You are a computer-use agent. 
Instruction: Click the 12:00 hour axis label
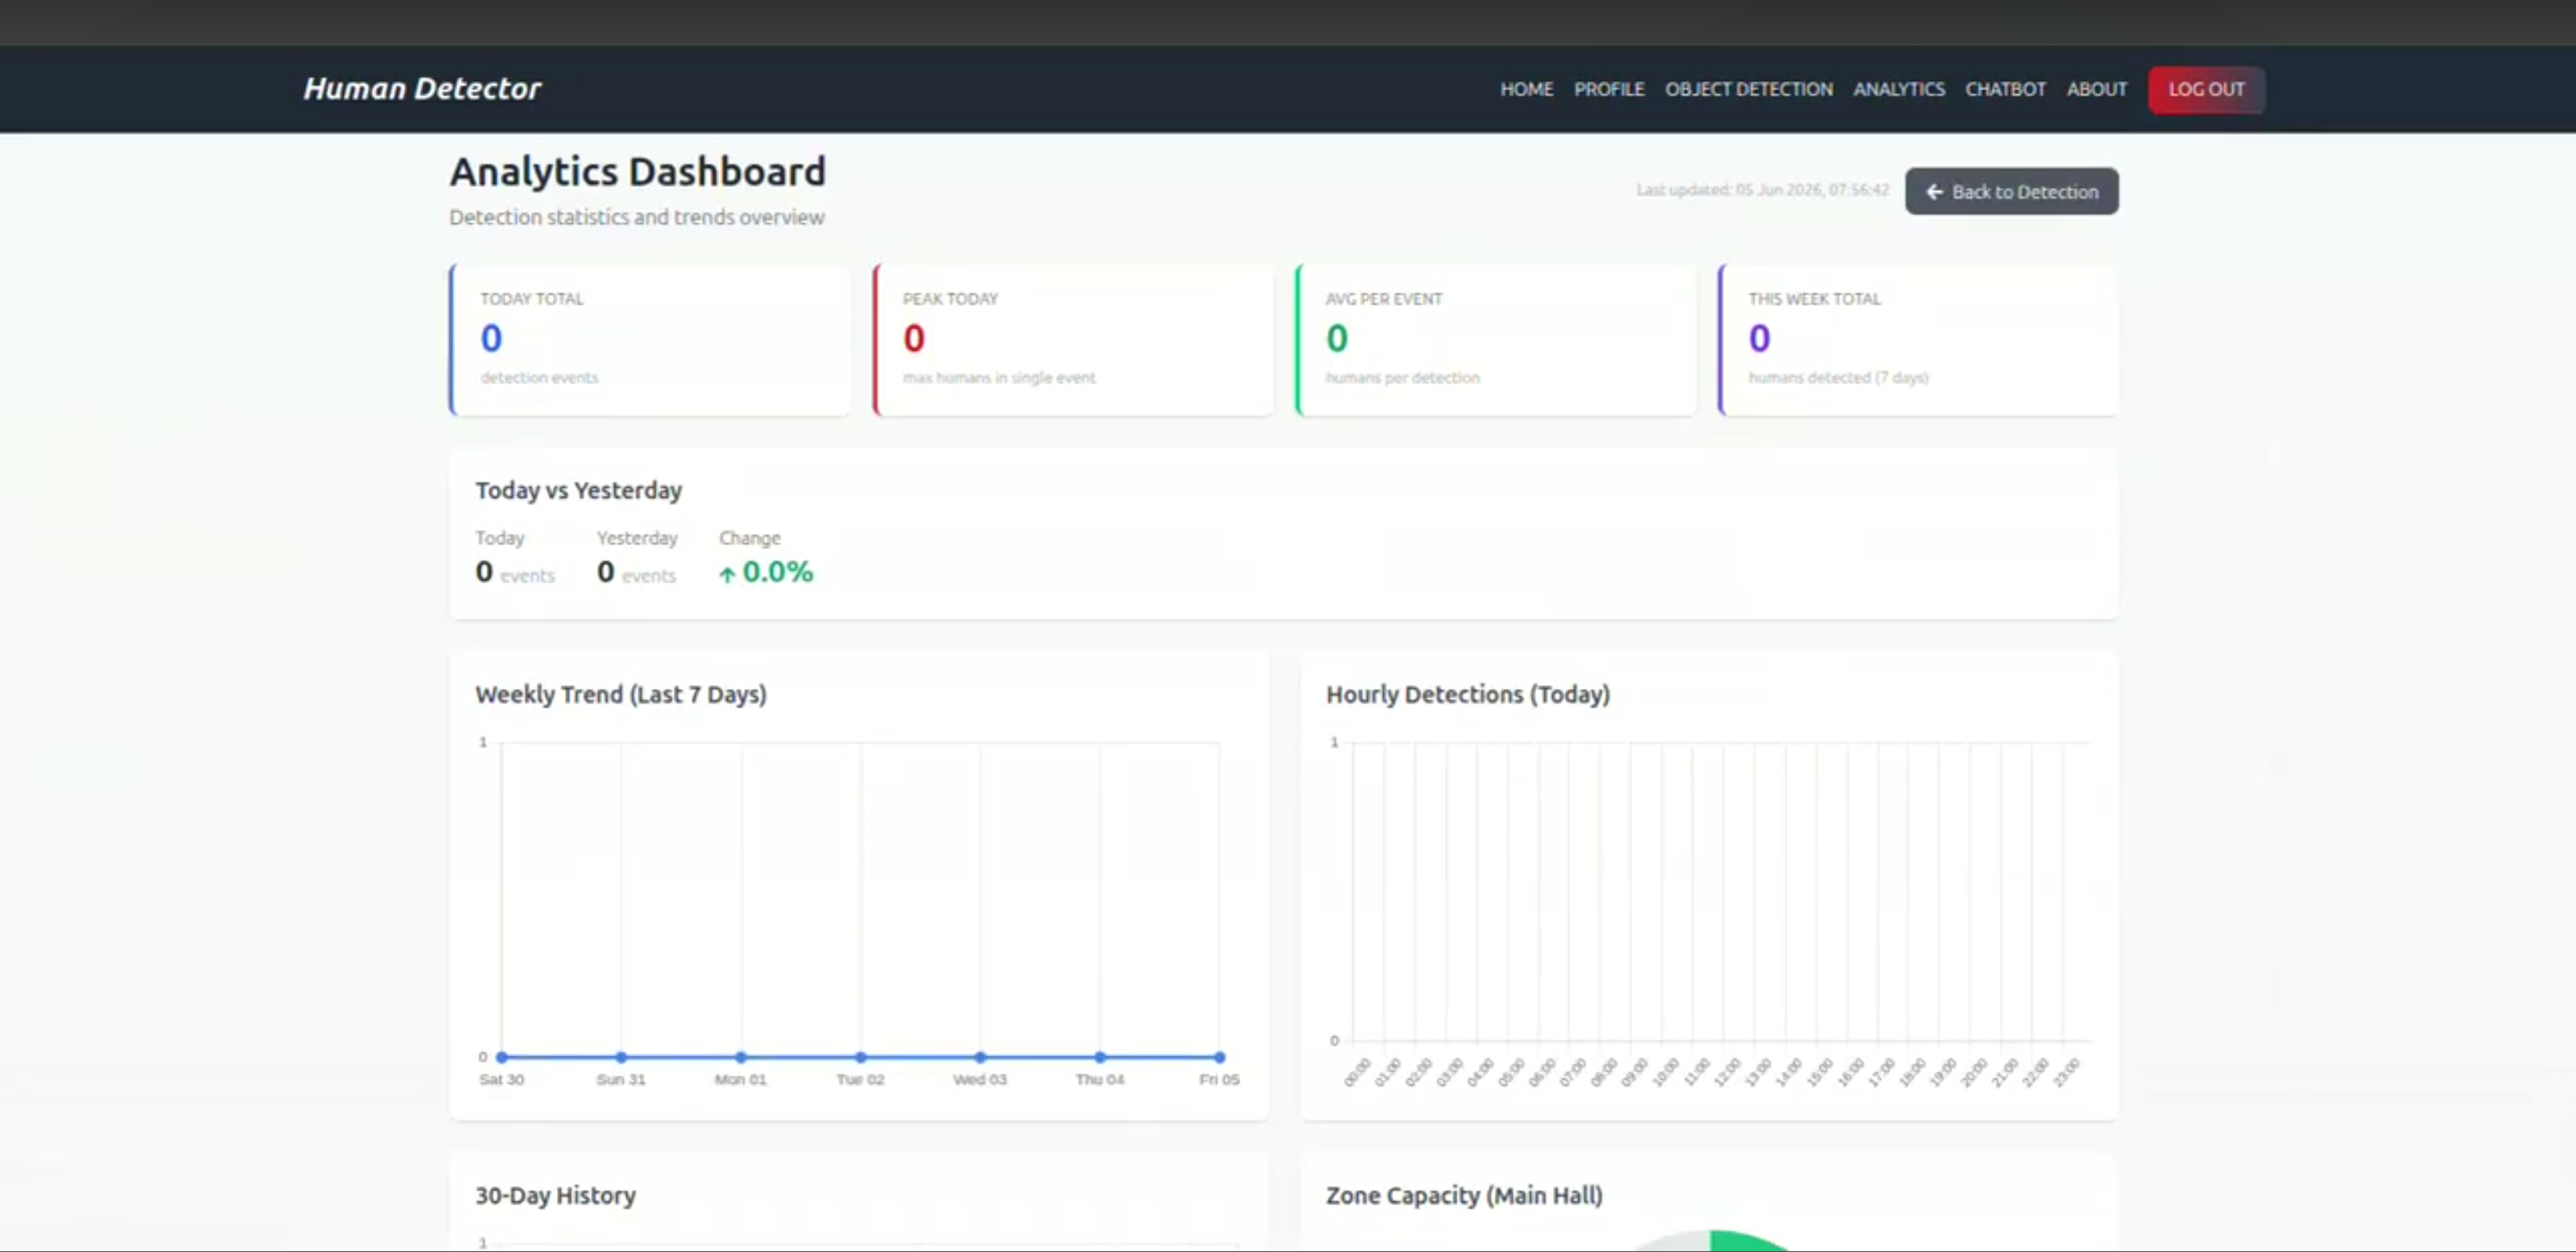pos(1727,1072)
